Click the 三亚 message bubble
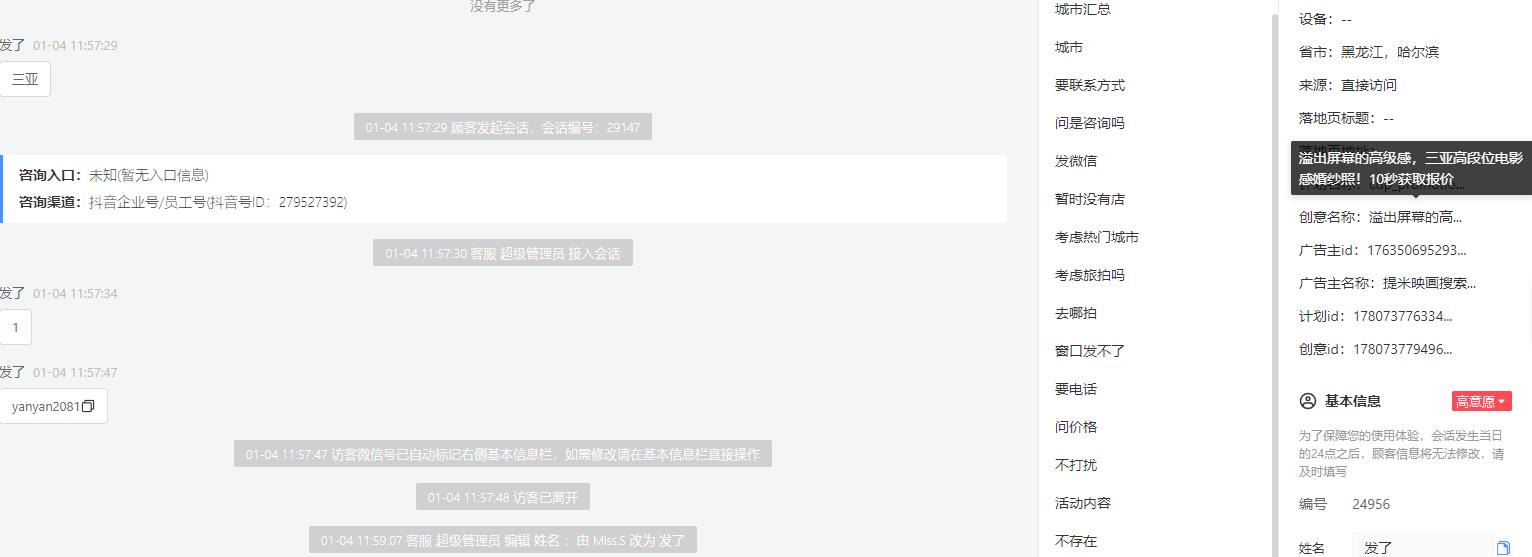Image resolution: width=1532 pixels, height=557 pixels. tap(25, 79)
